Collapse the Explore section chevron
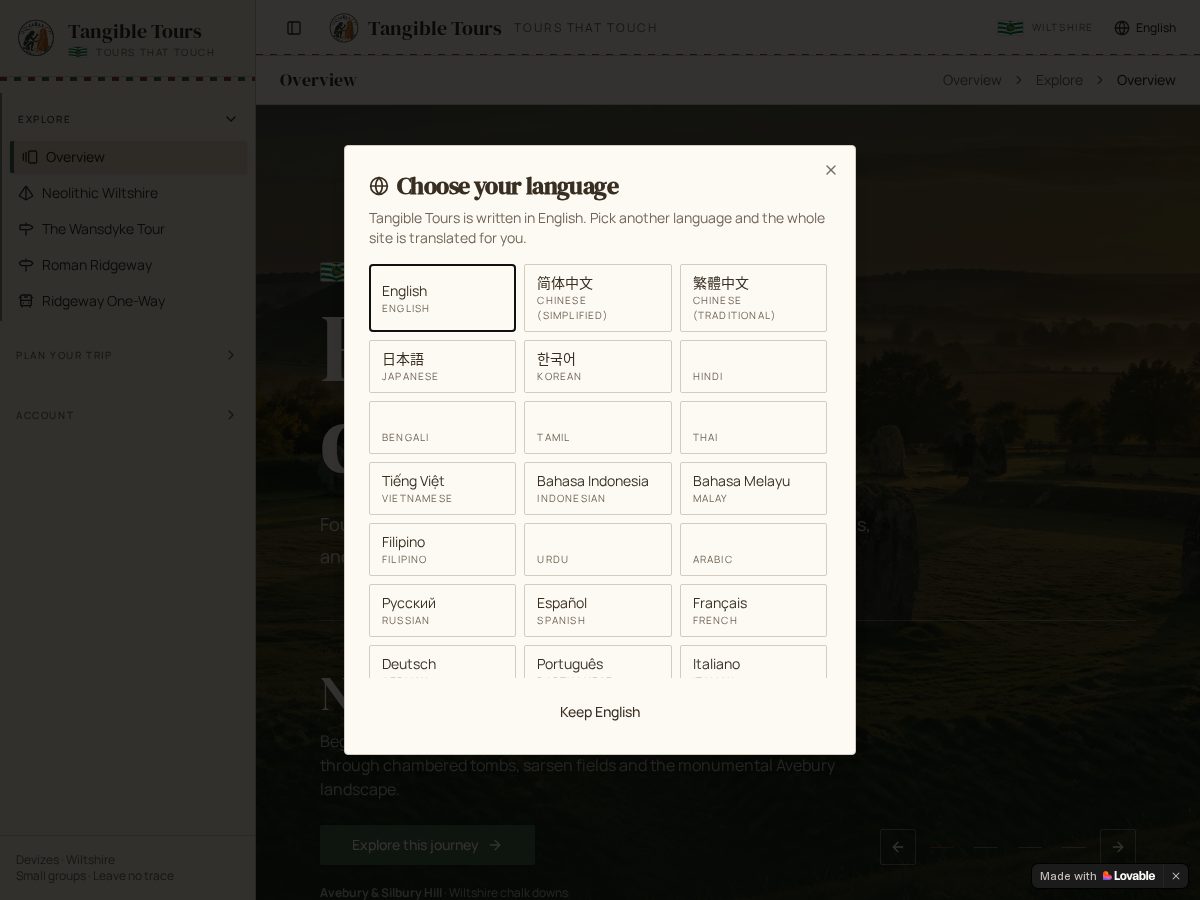The image size is (1200, 900). [x=231, y=119]
